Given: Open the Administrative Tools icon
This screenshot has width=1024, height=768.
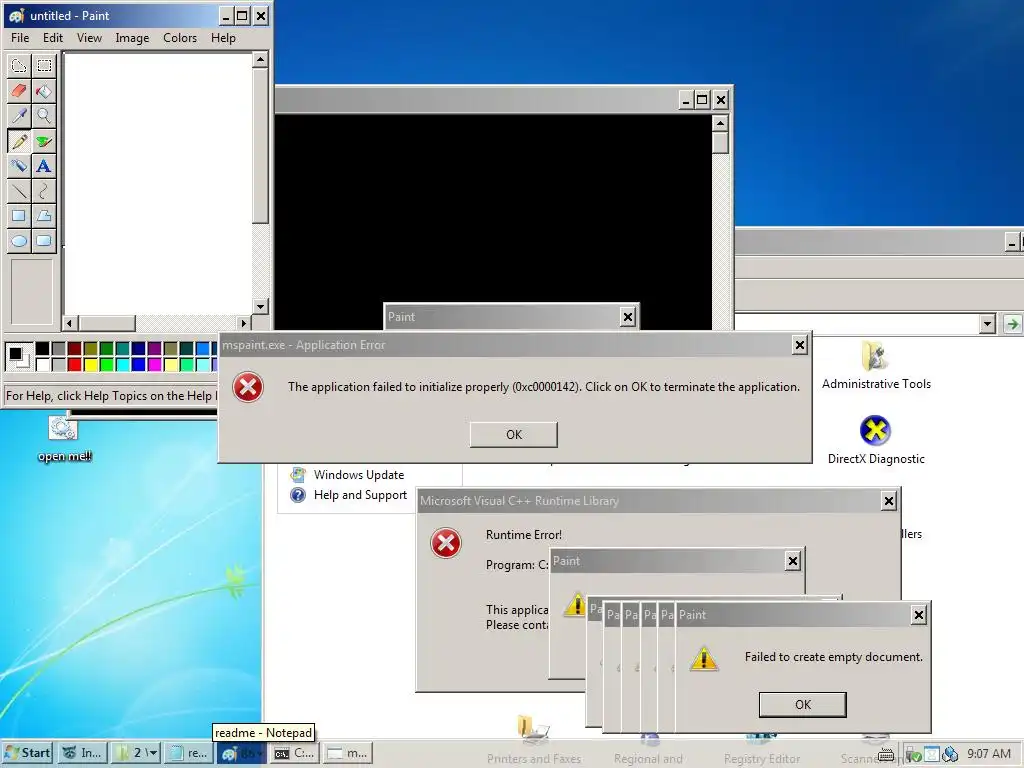Looking at the screenshot, I should coord(876,364).
